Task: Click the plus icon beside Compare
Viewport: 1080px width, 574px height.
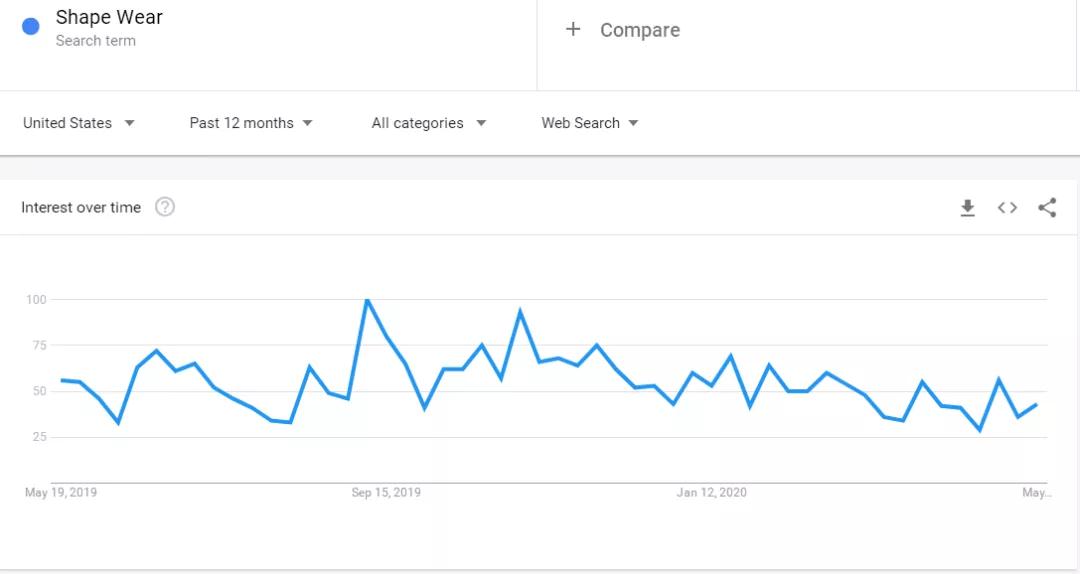Action: point(573,30)
